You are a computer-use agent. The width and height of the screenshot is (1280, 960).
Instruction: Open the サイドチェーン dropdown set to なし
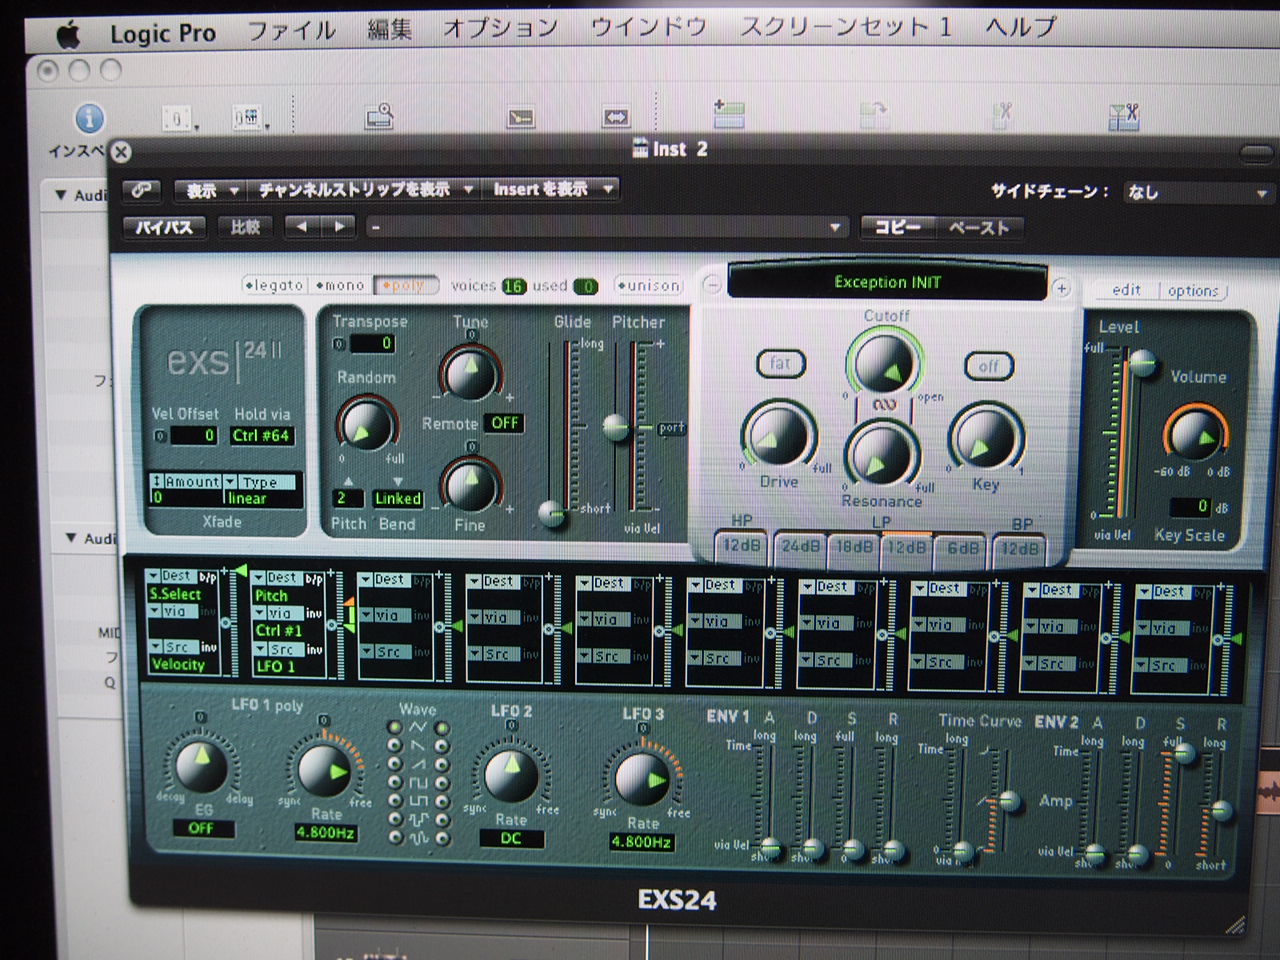click(1197, 192)
